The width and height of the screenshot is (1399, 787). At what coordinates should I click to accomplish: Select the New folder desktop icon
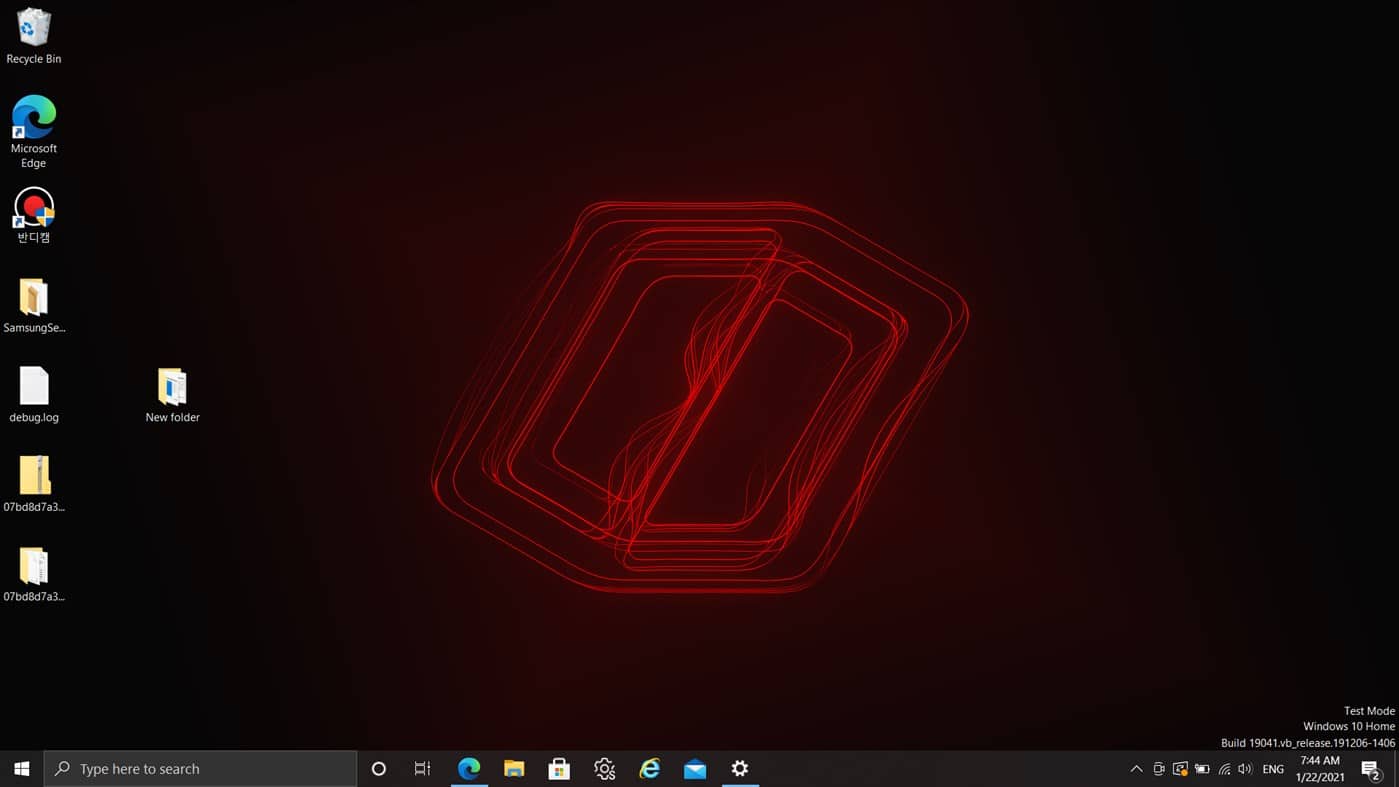172,395
